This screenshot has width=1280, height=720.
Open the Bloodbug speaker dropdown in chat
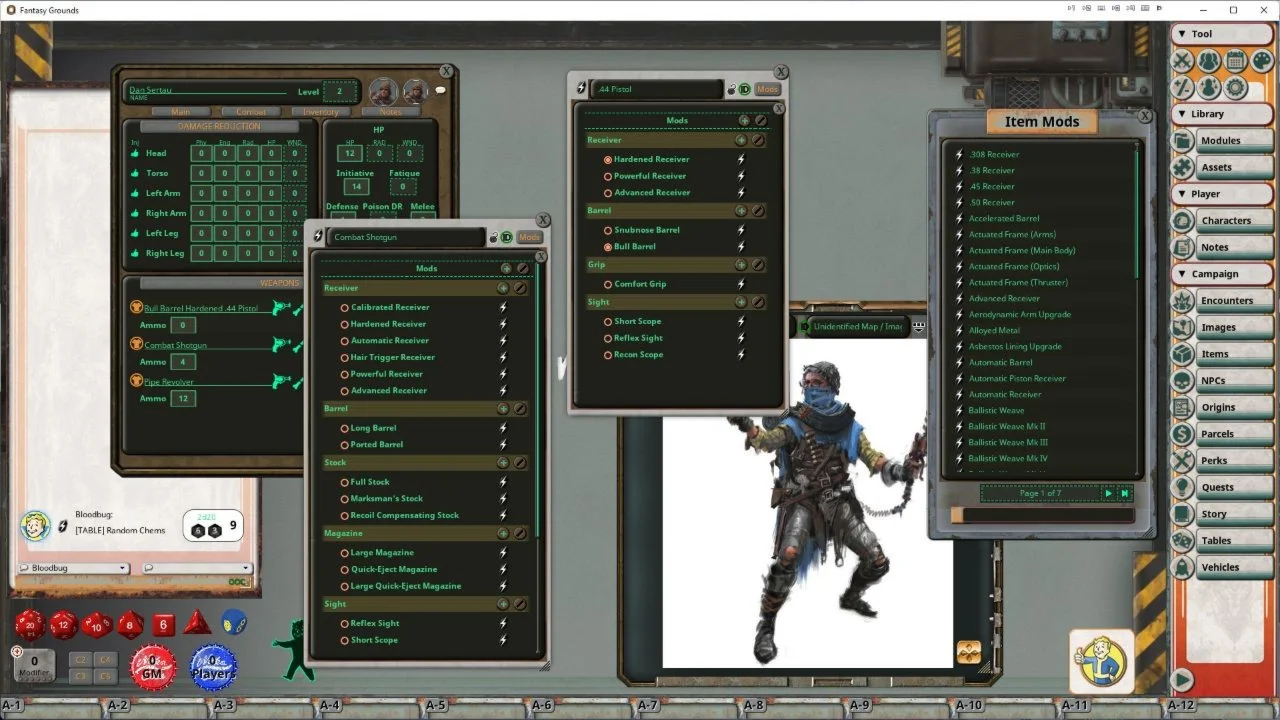pos(74,568)
